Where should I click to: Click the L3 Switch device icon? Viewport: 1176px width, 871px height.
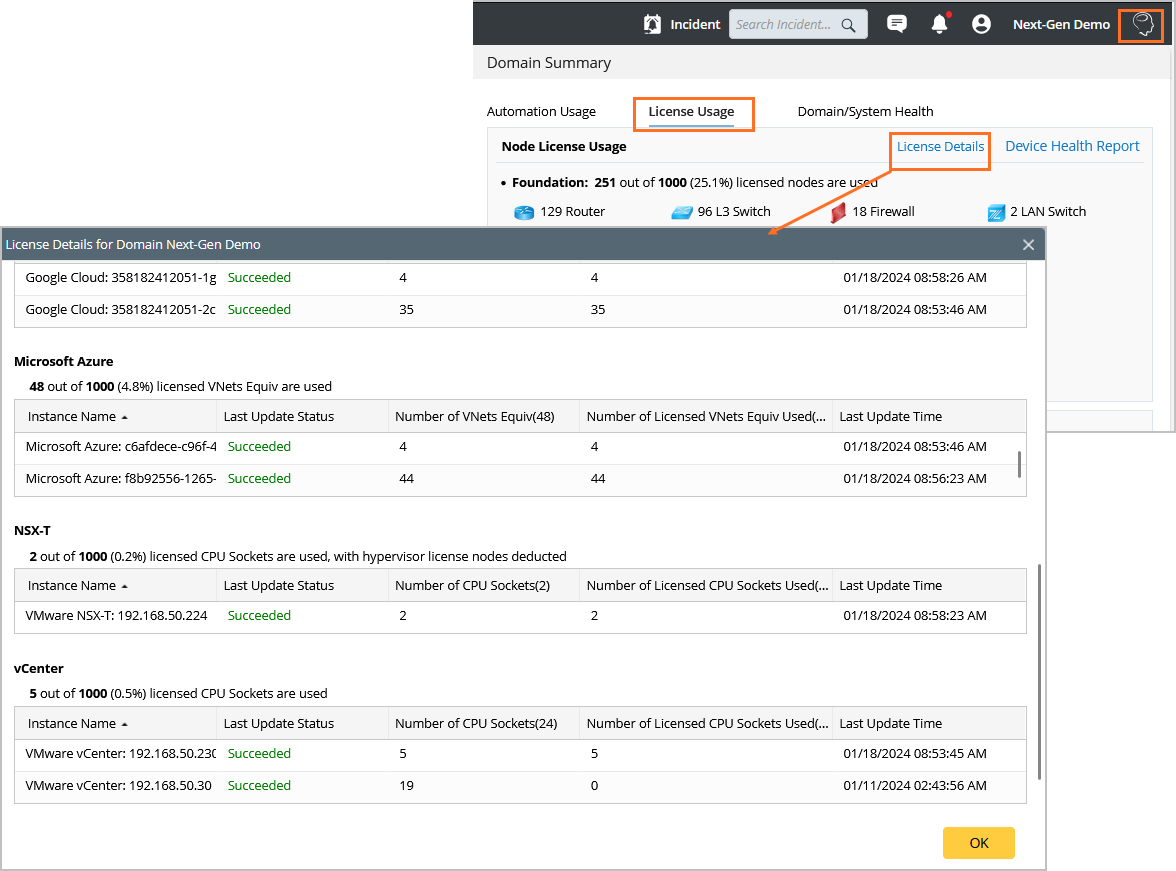click(682, 212)
